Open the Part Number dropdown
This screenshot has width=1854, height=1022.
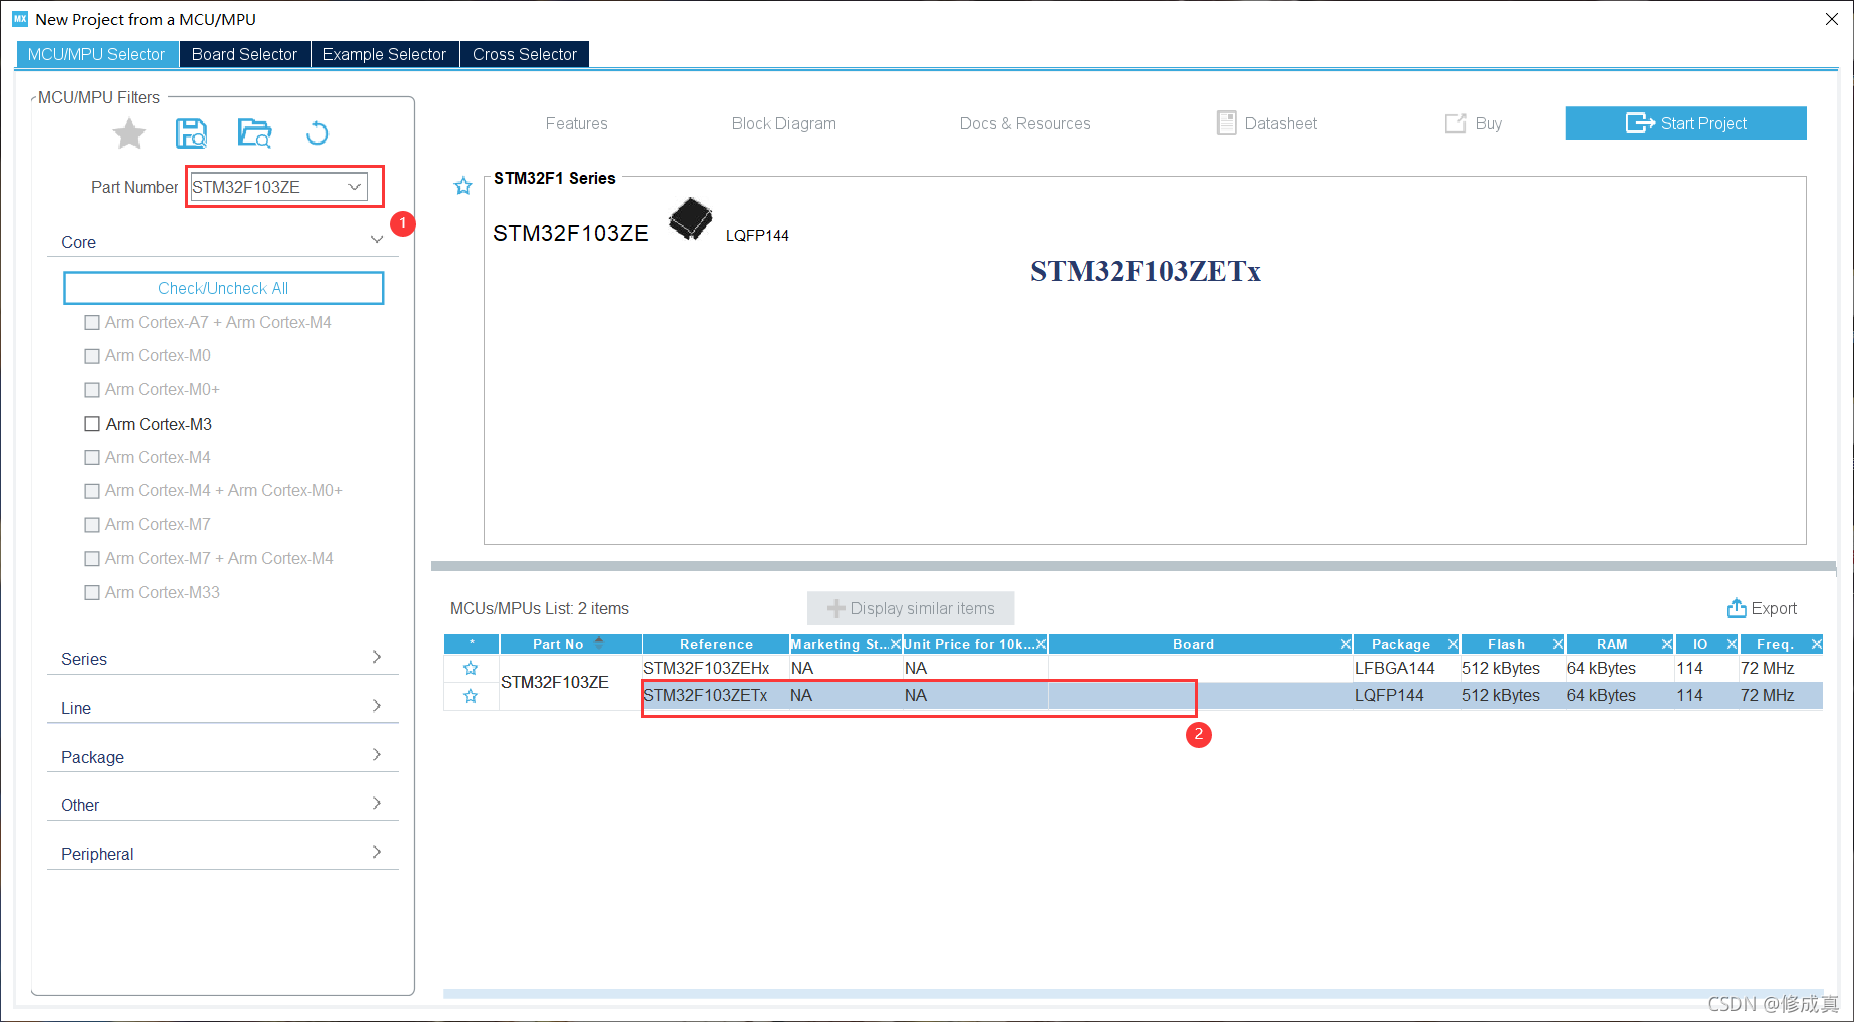354,187
